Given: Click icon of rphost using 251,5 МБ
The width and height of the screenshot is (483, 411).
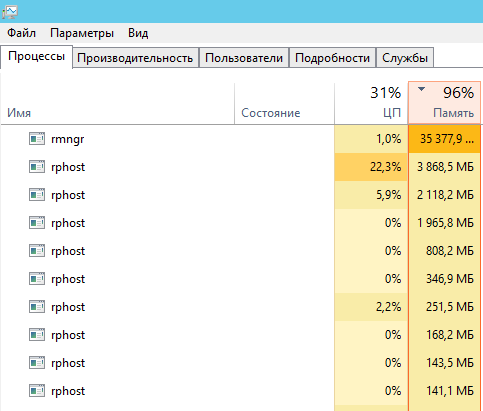Looking at the screenshot, I should pyautogui.click(x=37, y=307).
